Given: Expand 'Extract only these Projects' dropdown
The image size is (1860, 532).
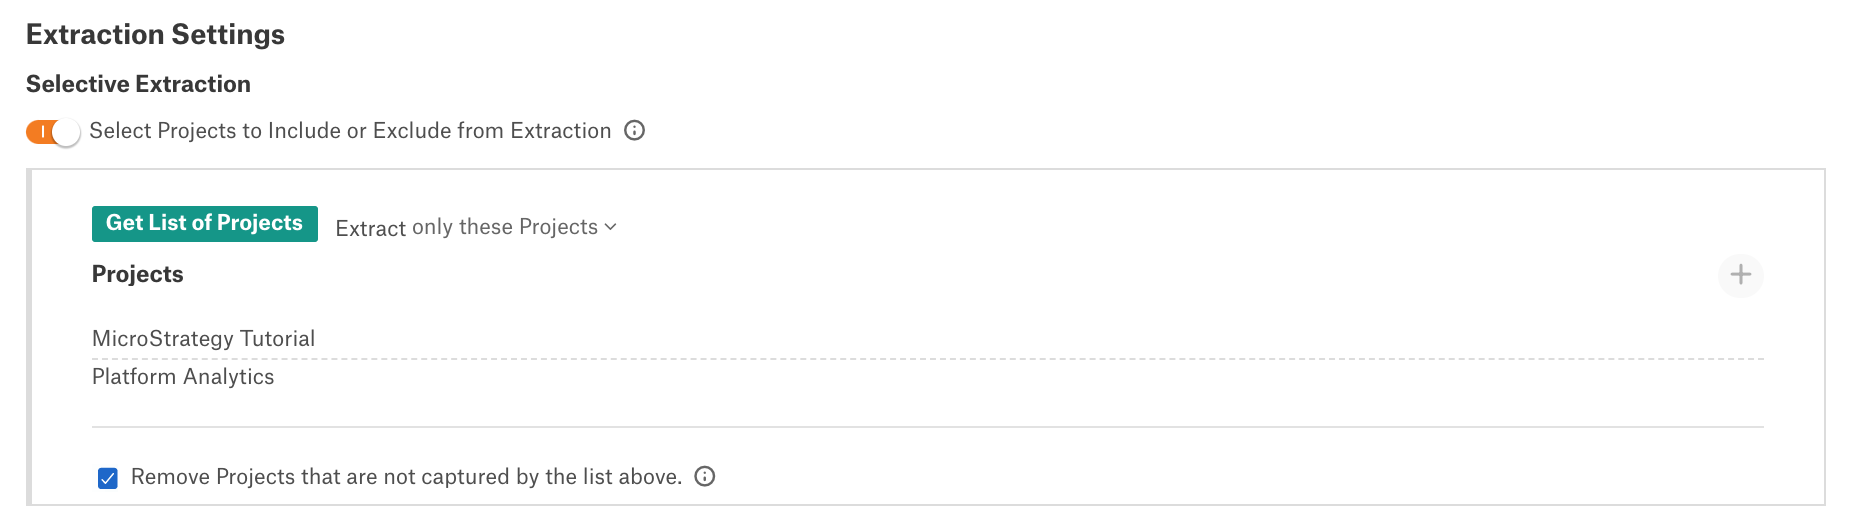Looking at the screenshot, I should 476,228.
